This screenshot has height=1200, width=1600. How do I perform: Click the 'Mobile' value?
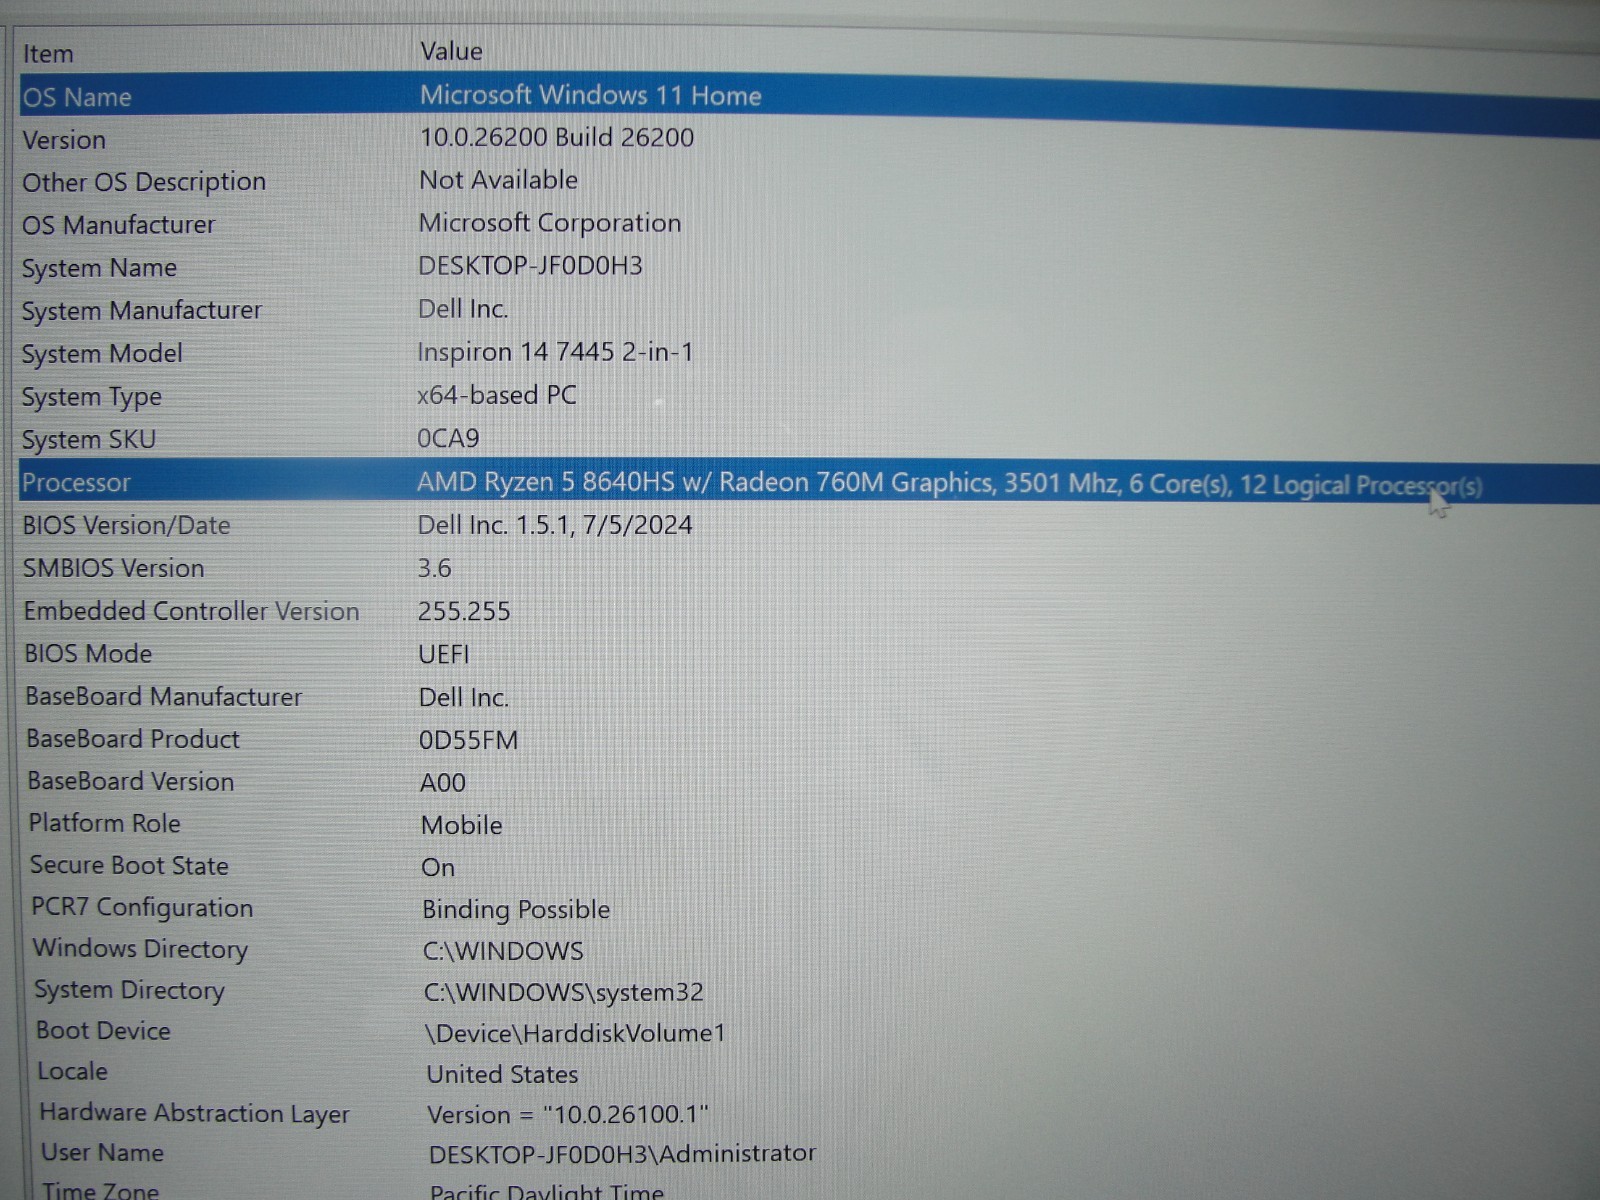click(462, 825)
